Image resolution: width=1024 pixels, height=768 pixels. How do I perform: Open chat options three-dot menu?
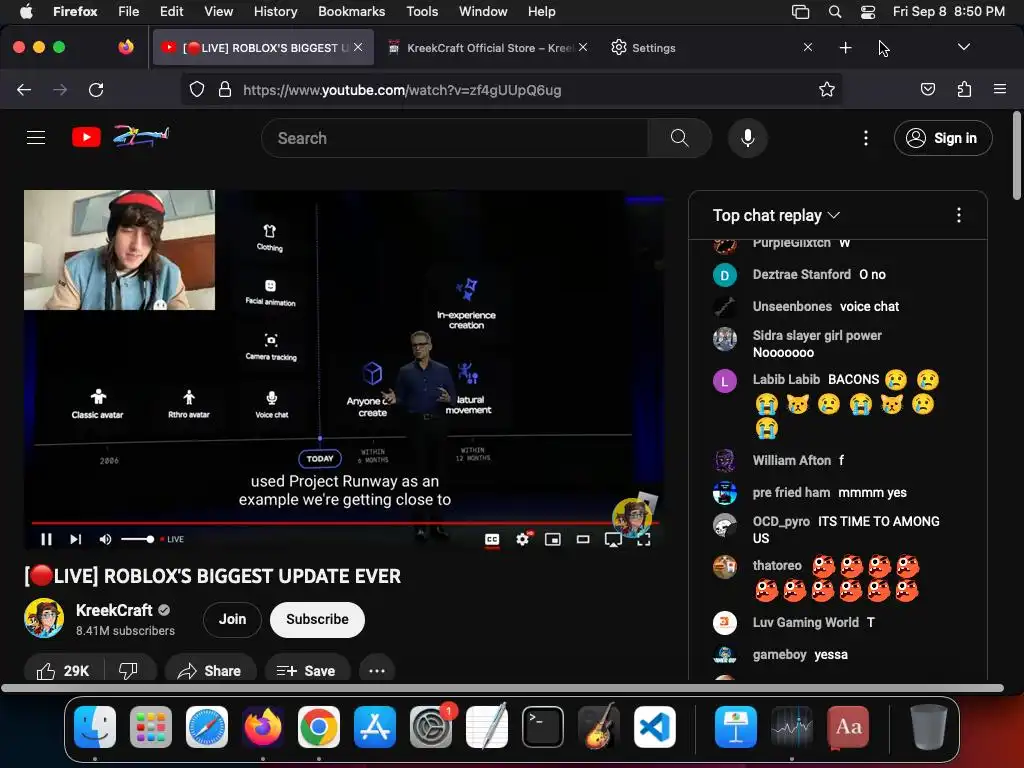pyautogui.click(x=959, y=216)
